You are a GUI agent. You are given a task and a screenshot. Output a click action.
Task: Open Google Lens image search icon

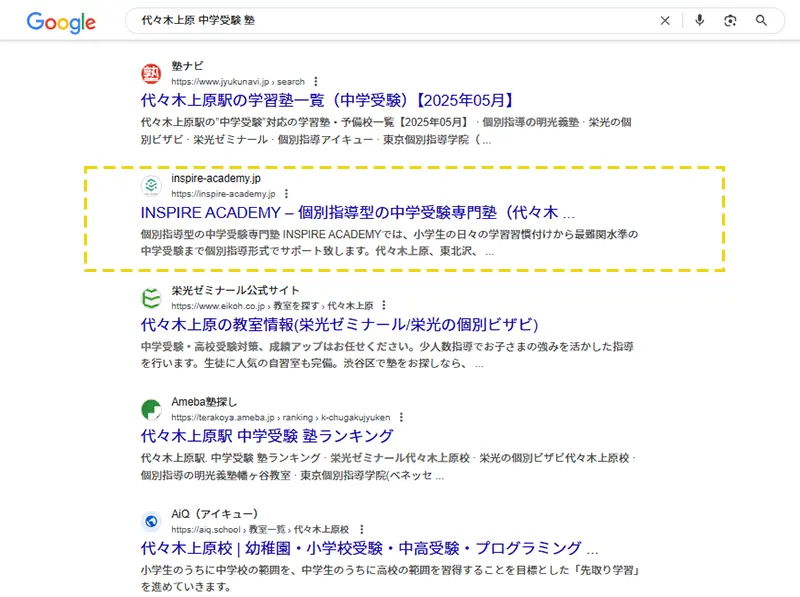tap(730, 20)
